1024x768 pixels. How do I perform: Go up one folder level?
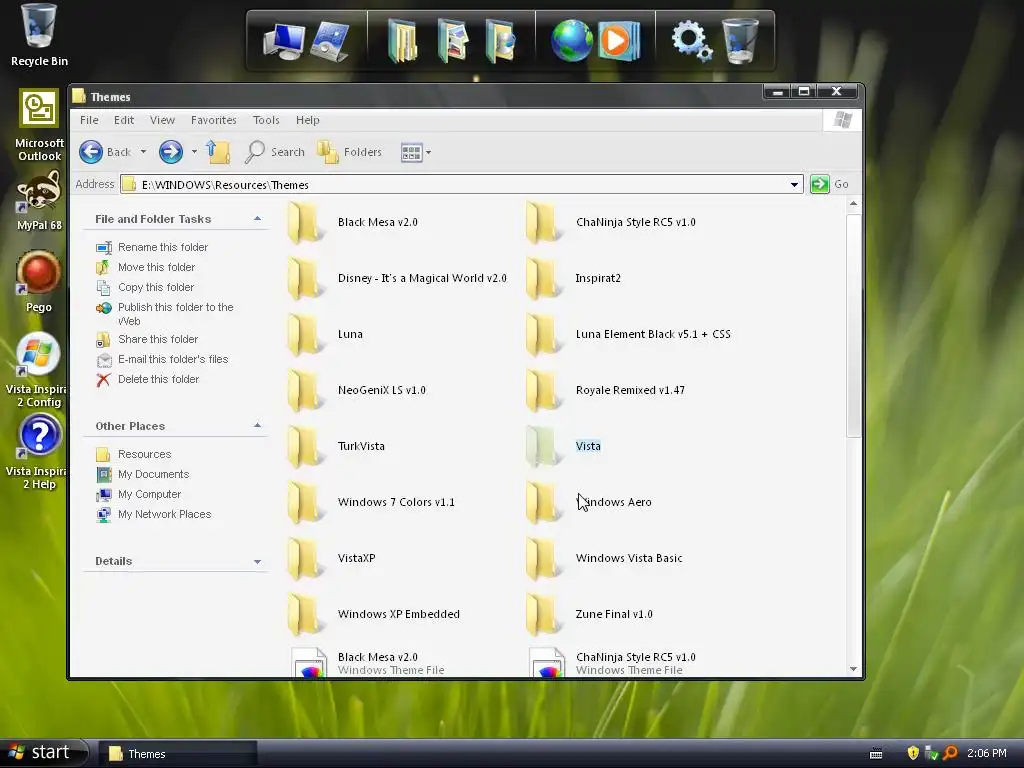tap(218, 152)
